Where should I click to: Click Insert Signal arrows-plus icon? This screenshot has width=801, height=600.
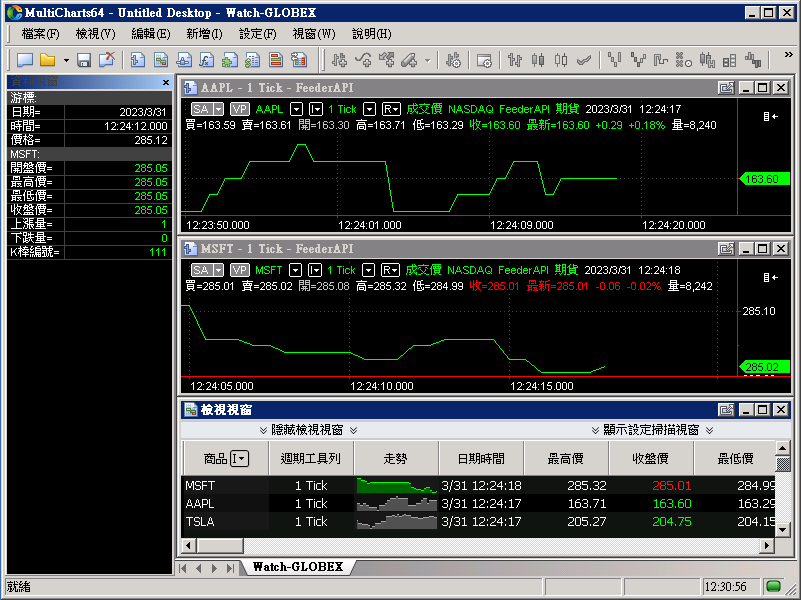(x=387, y=60)
